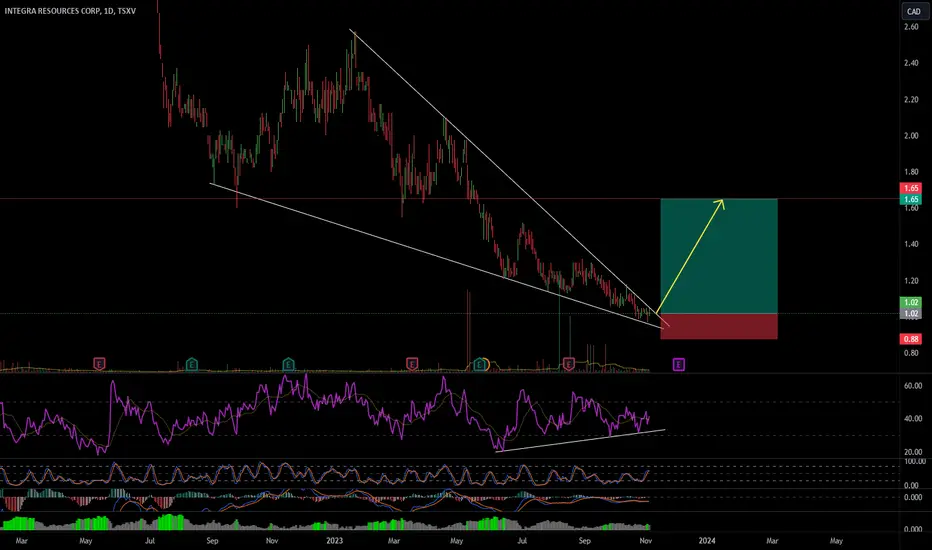Click the 1.80 price axis label
The height and width of the screenshot is (550, 932).
tap(911, 172)
